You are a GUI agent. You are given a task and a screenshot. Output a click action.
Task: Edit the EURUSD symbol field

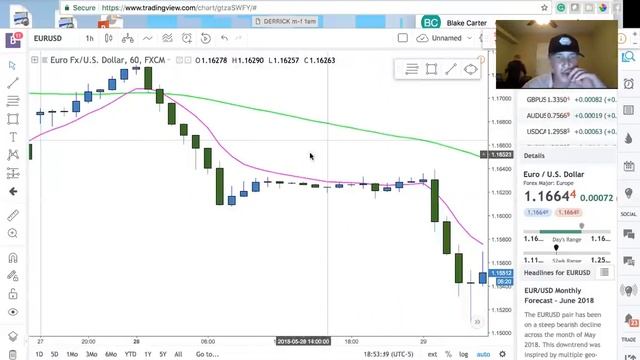click(x=48, y=38)
